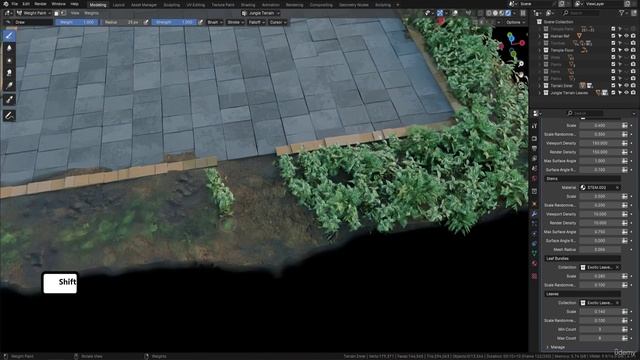Open the Render menu
This screenshot has height=360, width=640.
tap(40, 4)
